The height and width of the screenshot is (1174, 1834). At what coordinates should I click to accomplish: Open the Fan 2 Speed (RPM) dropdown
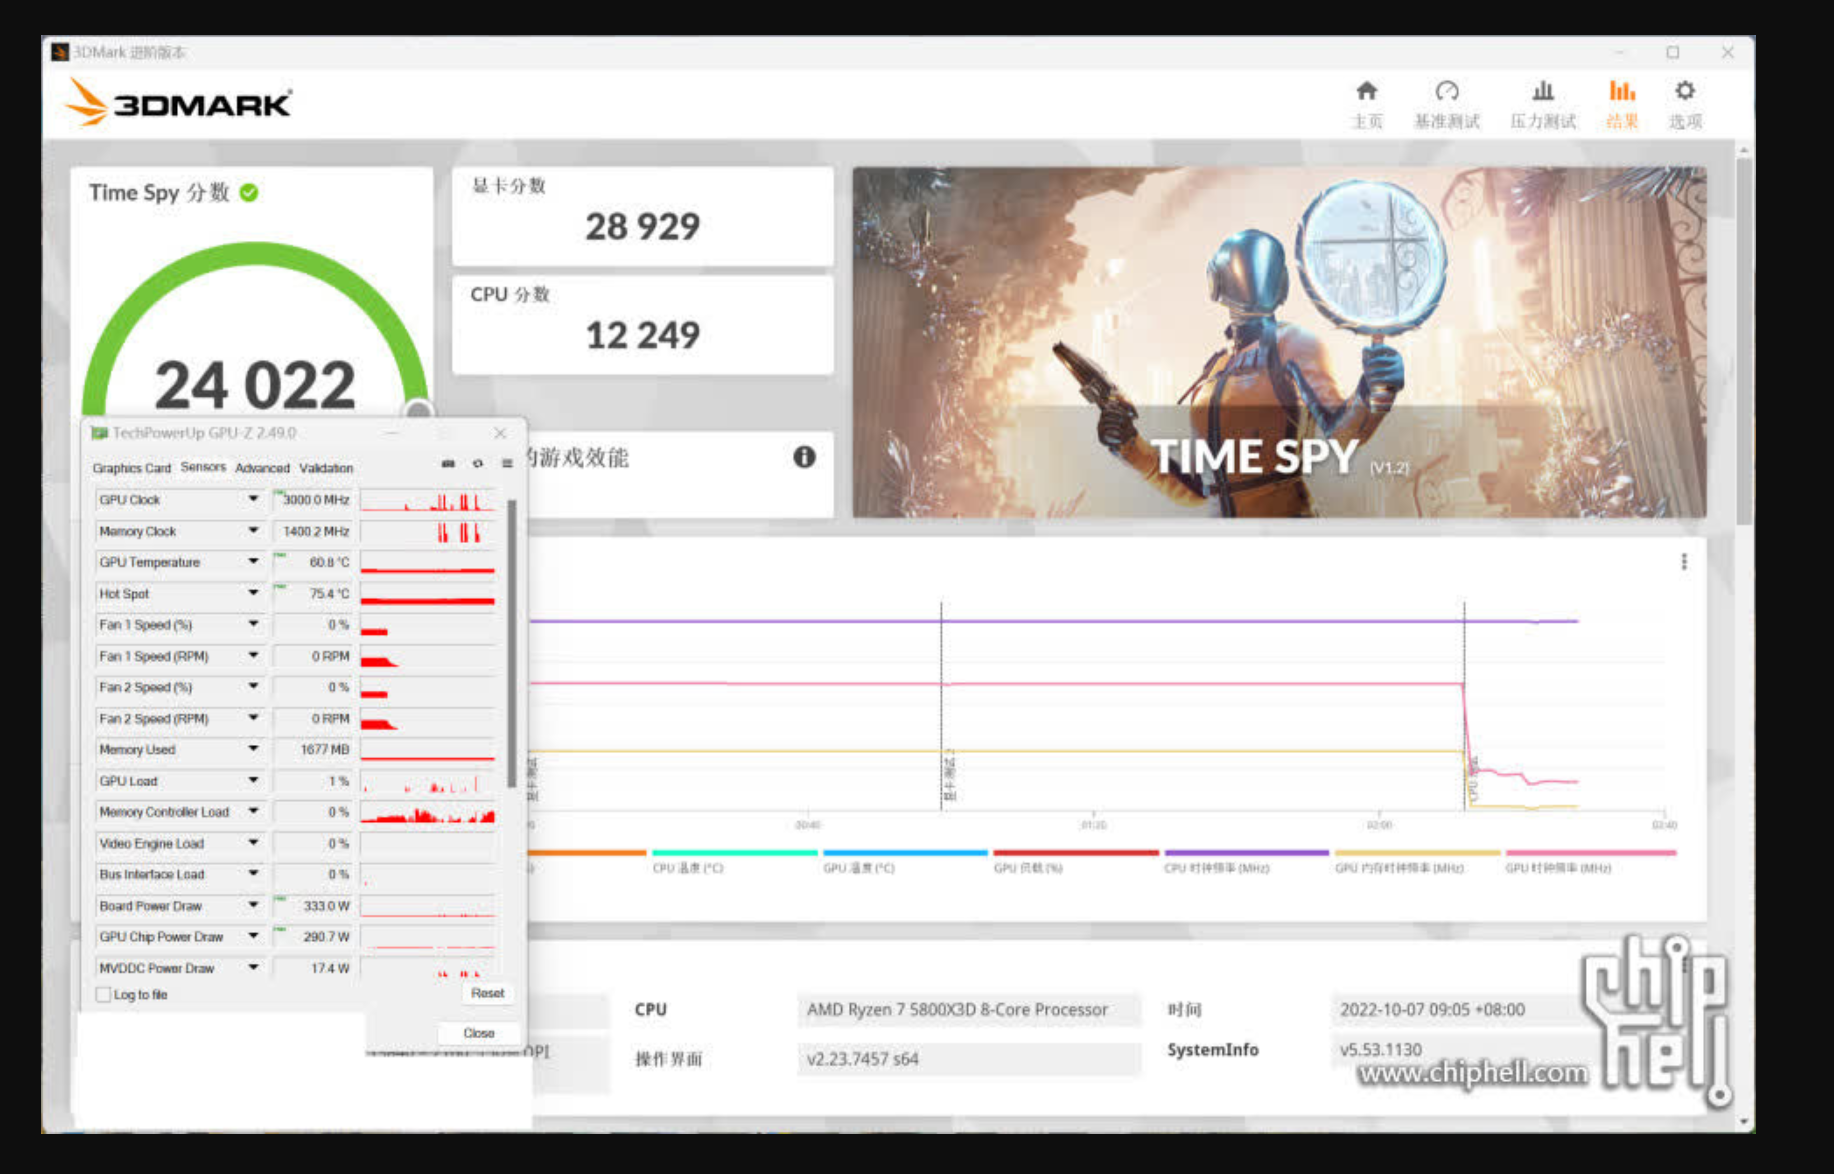coord(253,718)
